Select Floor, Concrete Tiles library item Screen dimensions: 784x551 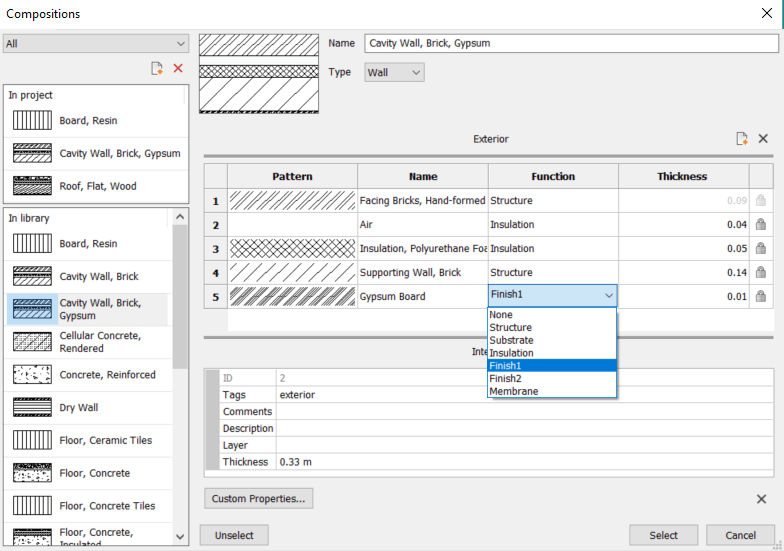88,506
